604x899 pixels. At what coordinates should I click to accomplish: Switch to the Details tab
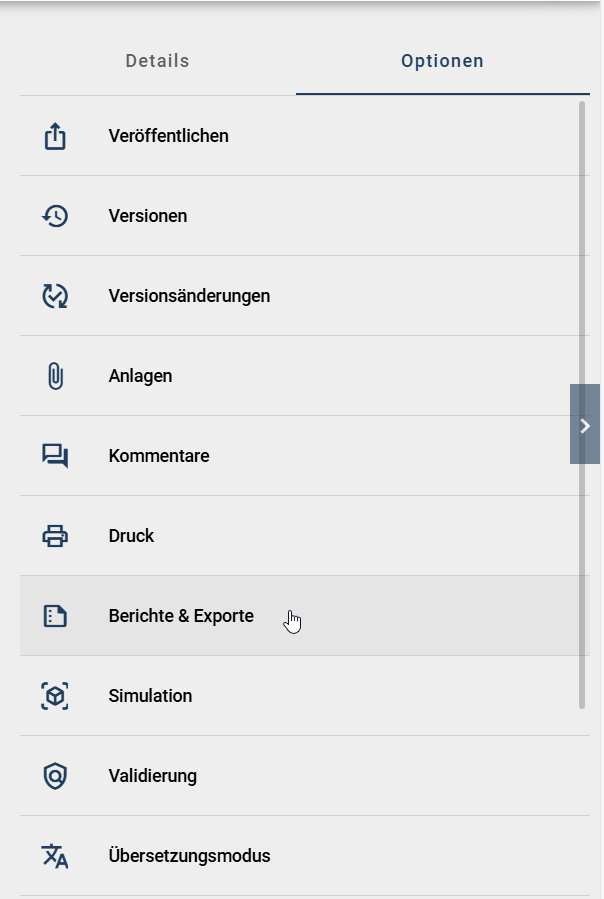click(156, 60)
